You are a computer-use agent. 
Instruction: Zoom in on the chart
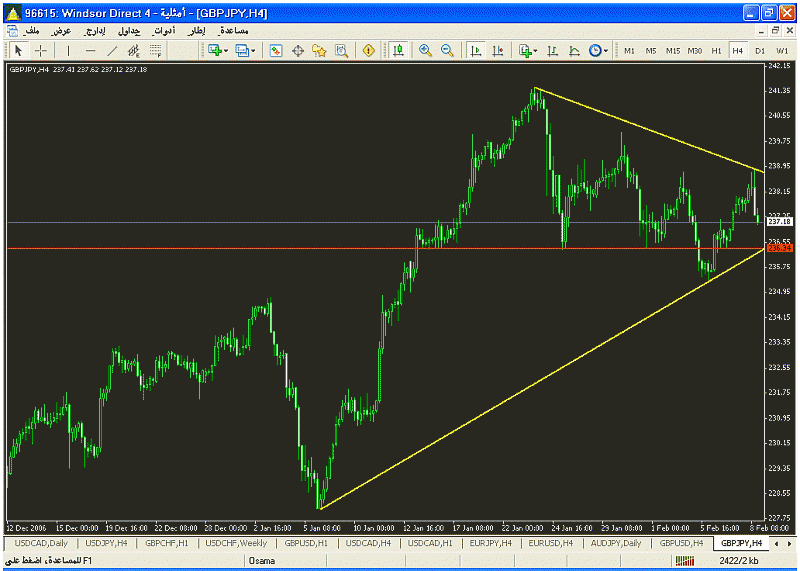[x=425, y=51]
